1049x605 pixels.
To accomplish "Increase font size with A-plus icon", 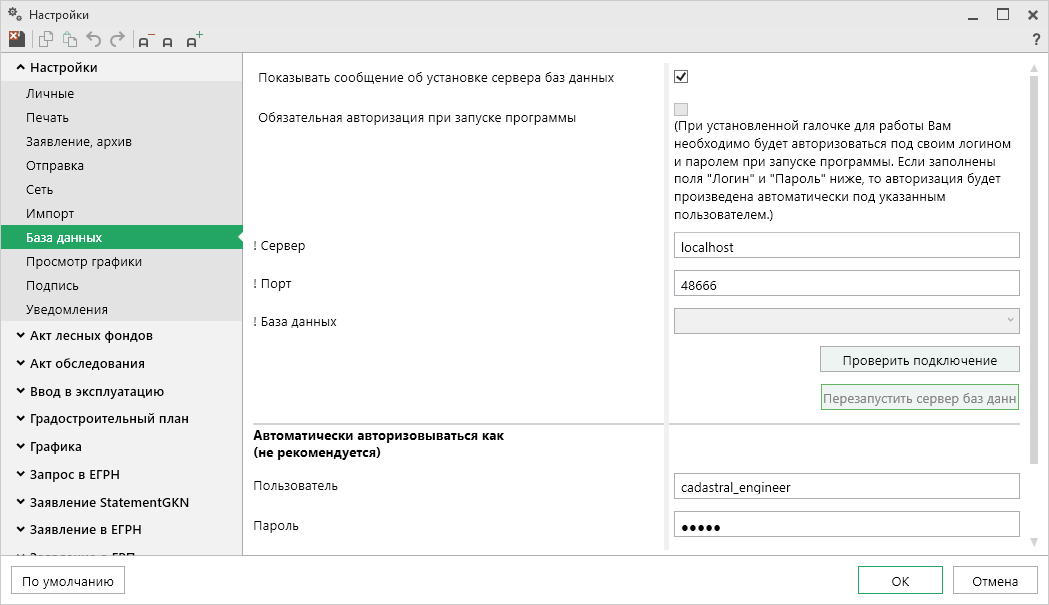I will [194, 39].
